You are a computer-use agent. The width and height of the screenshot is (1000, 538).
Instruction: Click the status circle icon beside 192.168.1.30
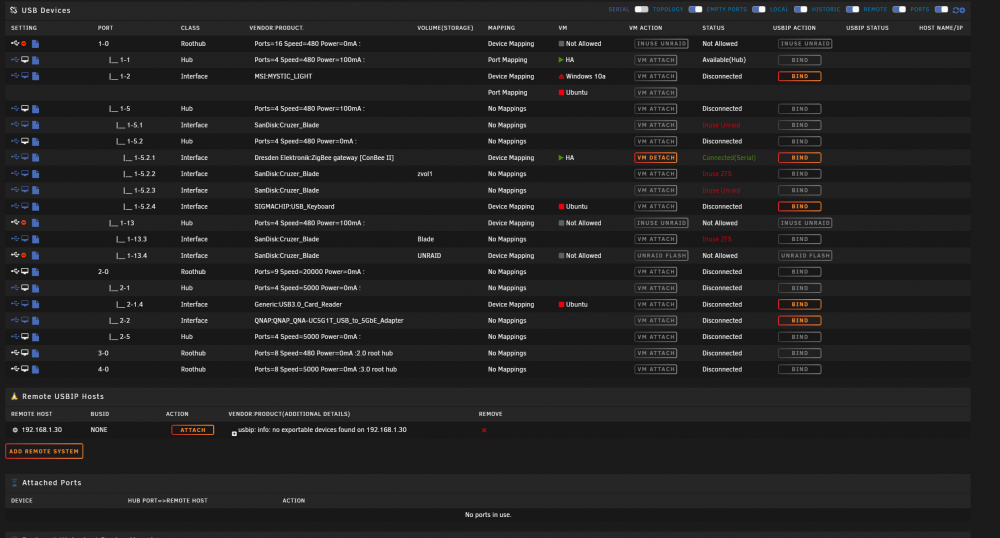pos(15,430)
